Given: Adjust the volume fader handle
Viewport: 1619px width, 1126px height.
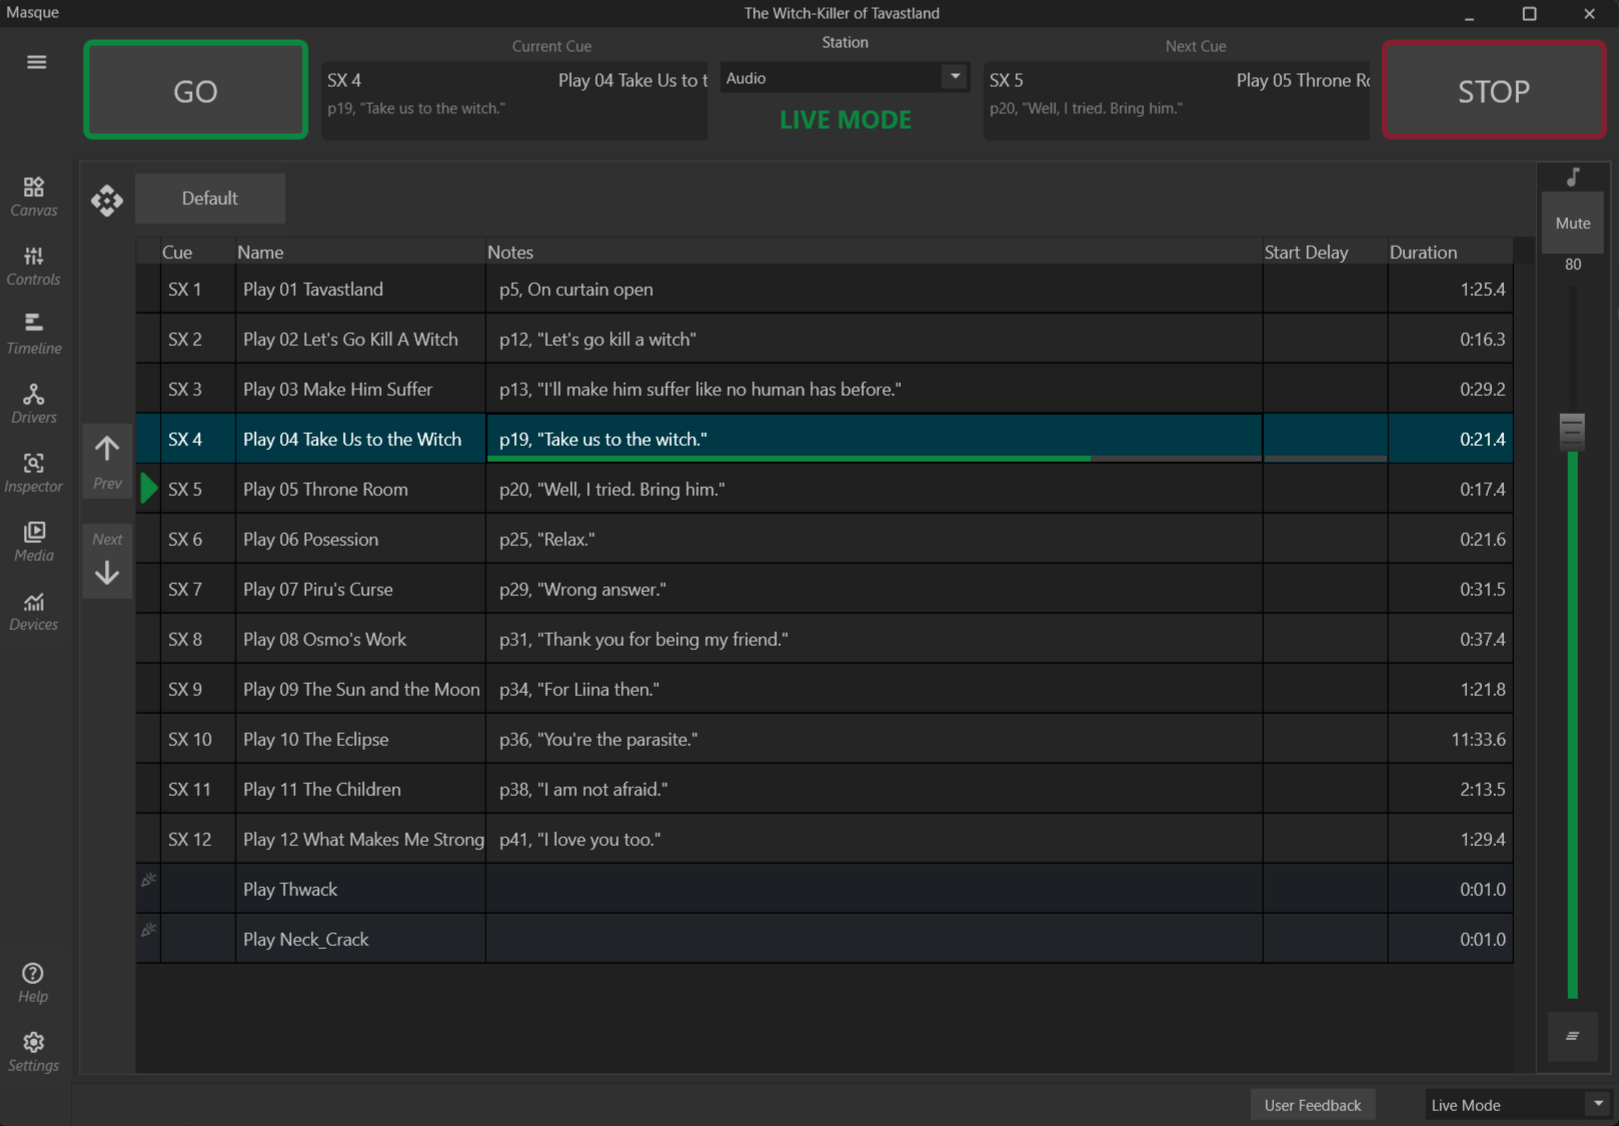Looking at the screenshot, I should coord(1572,431).
